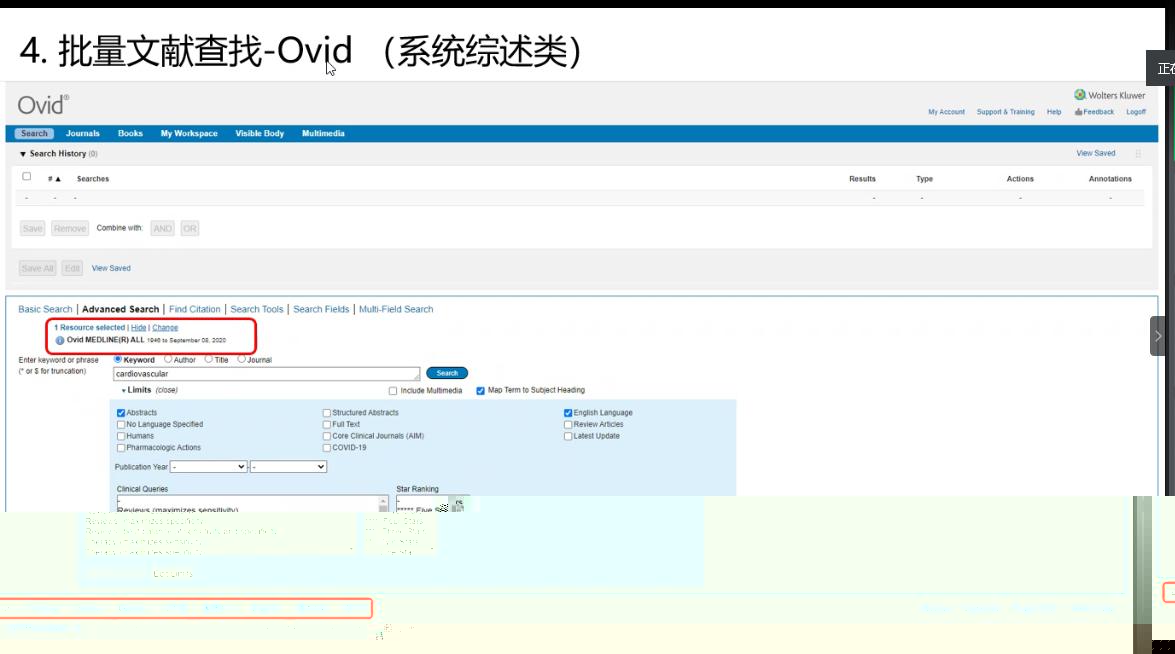Open the Search tab in navigation bar
This screenshot has width=1175, height=654.
(x=34, y=133)
